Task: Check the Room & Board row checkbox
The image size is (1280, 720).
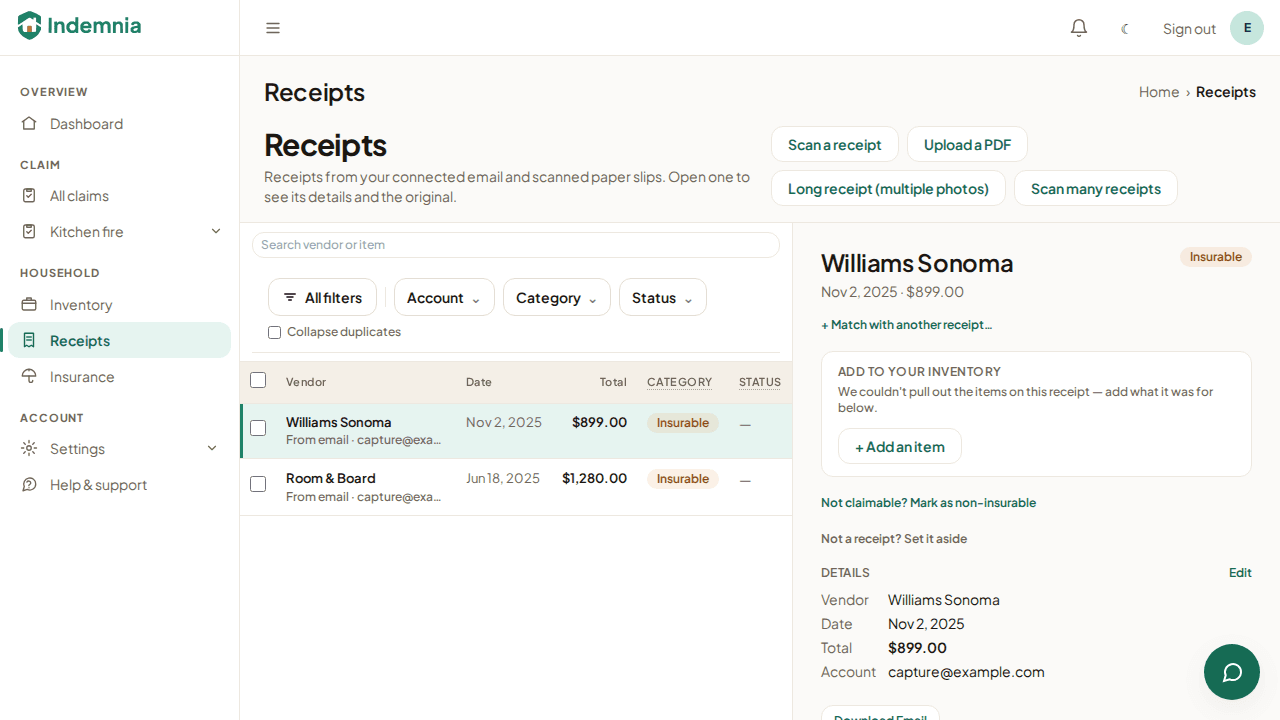Action: point(258,484)
